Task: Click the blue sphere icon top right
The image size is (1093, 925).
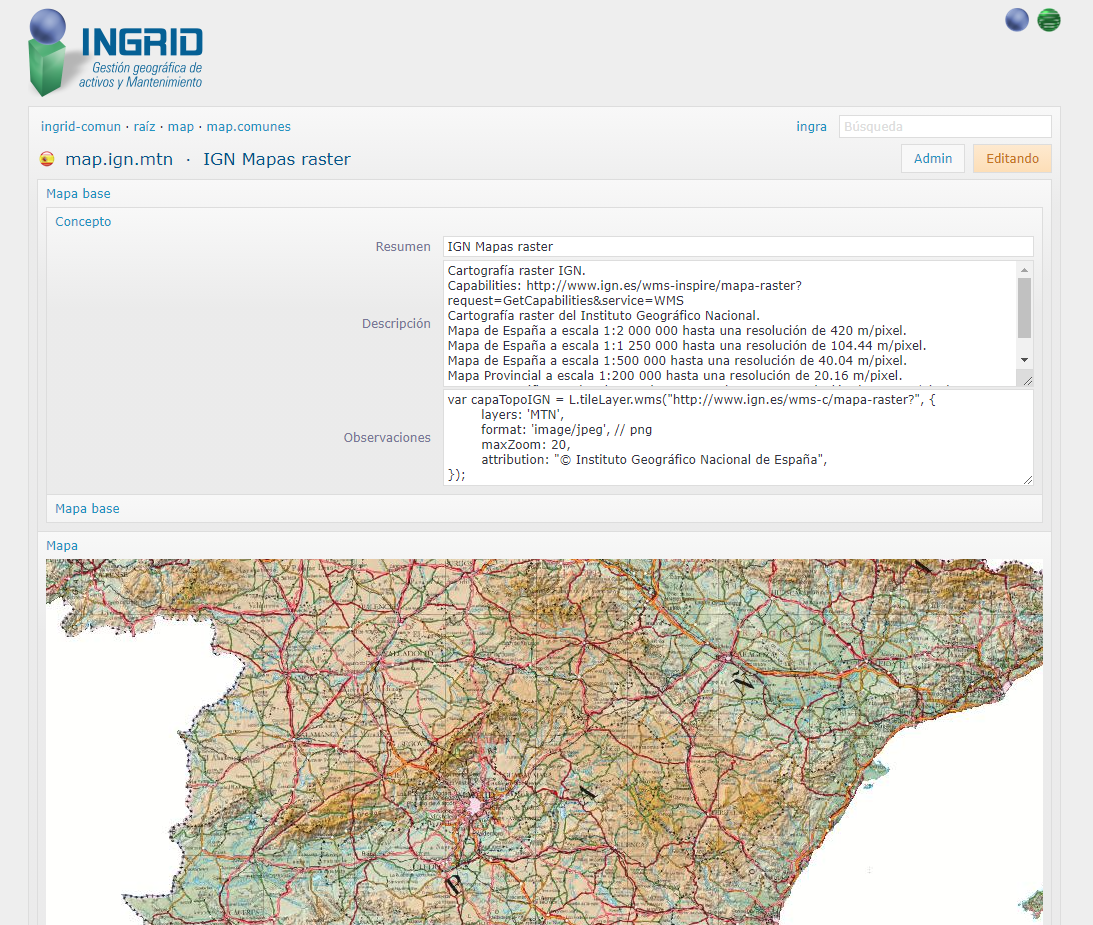Action: [1016, 20]
